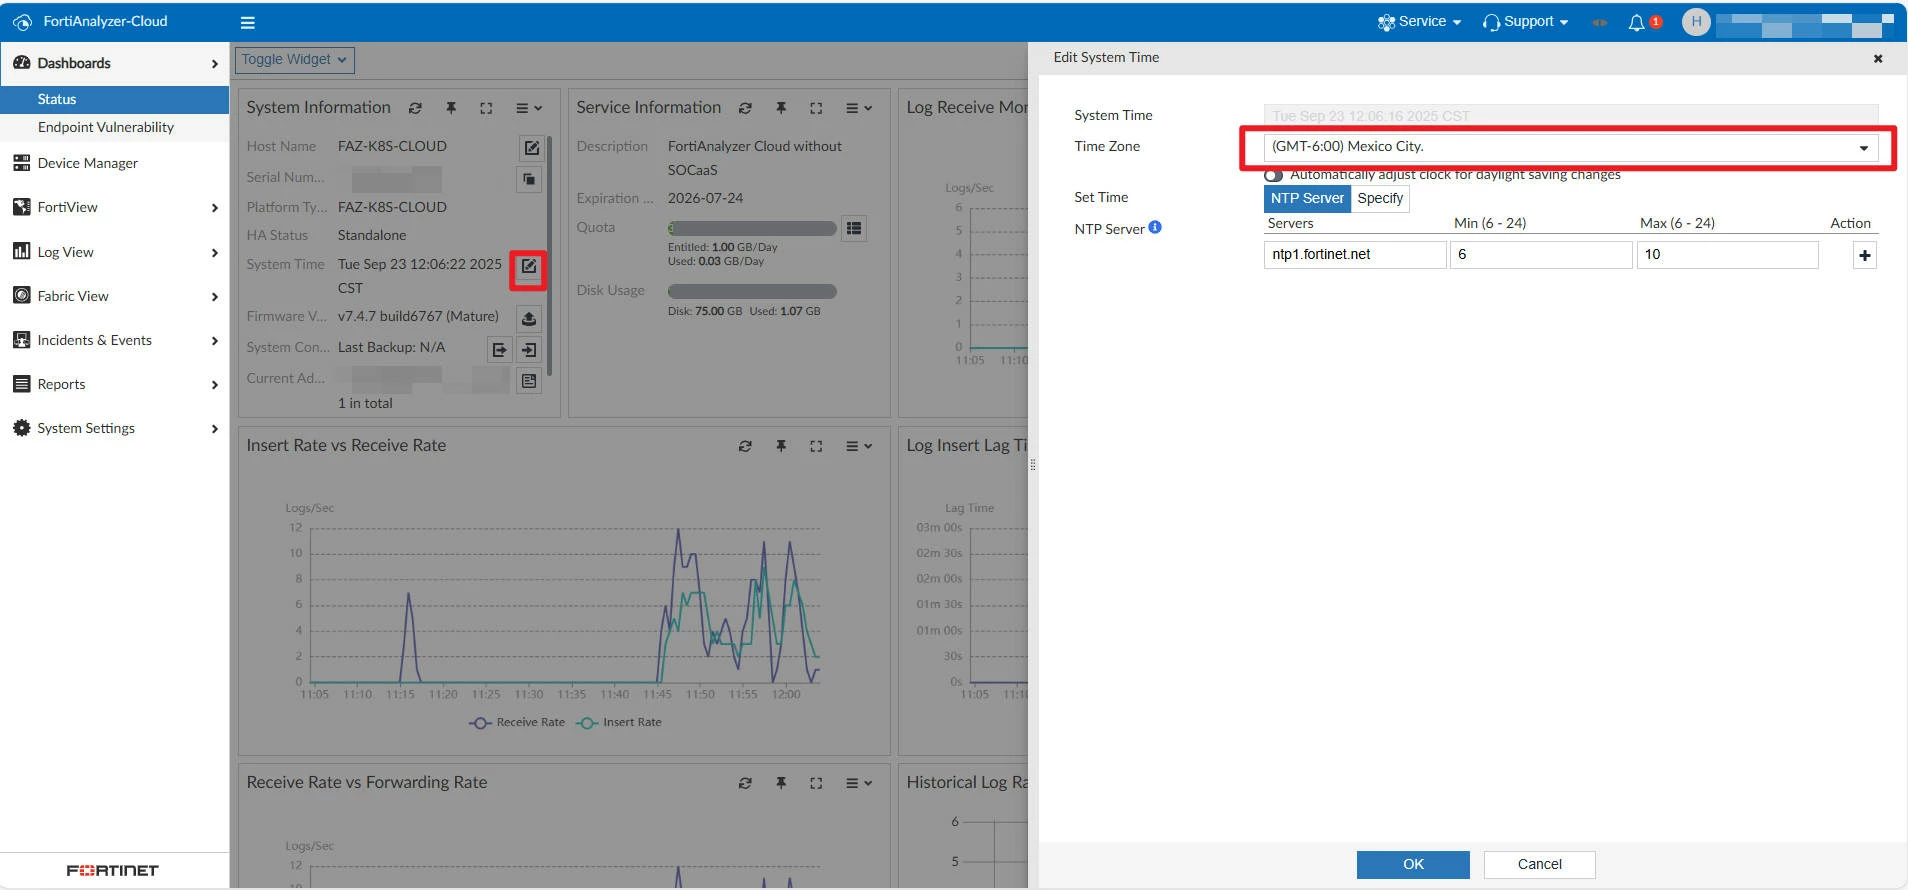Expand the FortiView sidebar section
This screenshot has width=1908, height=890.
115,207
